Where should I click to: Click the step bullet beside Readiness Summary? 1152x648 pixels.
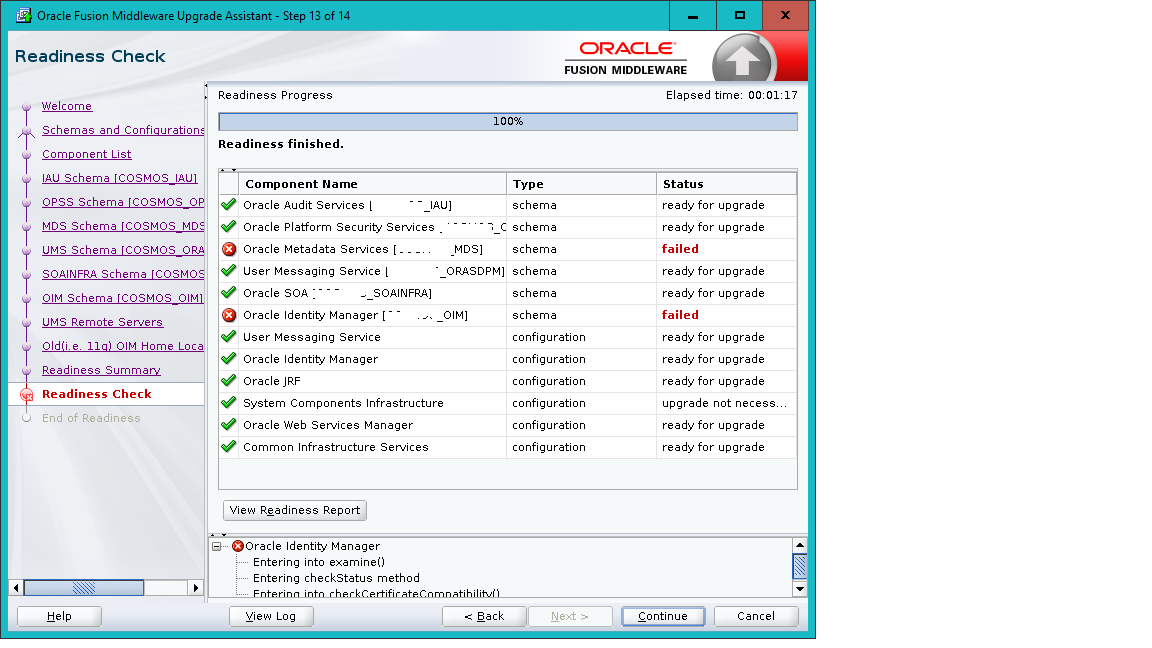coord(26,370)
